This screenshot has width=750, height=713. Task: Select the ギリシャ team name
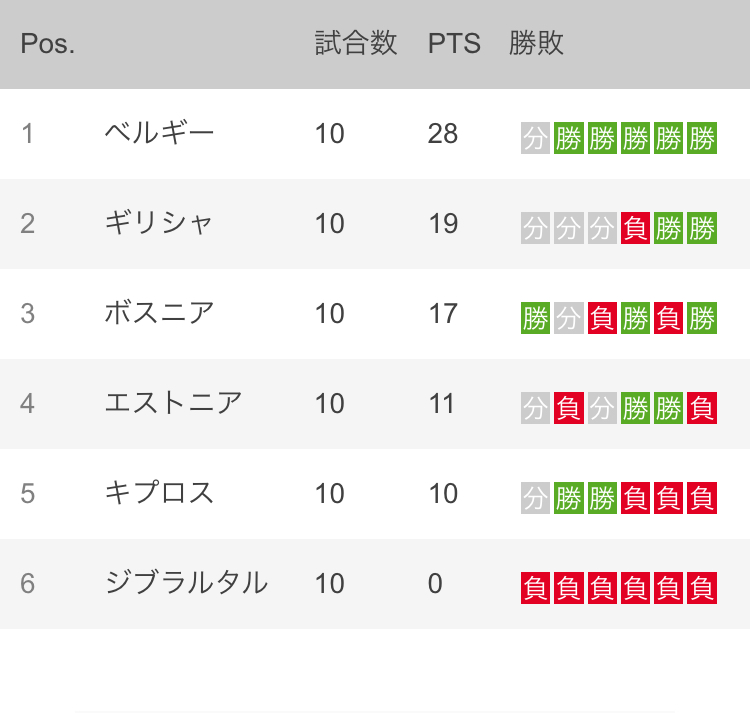(x=158, y=223)
